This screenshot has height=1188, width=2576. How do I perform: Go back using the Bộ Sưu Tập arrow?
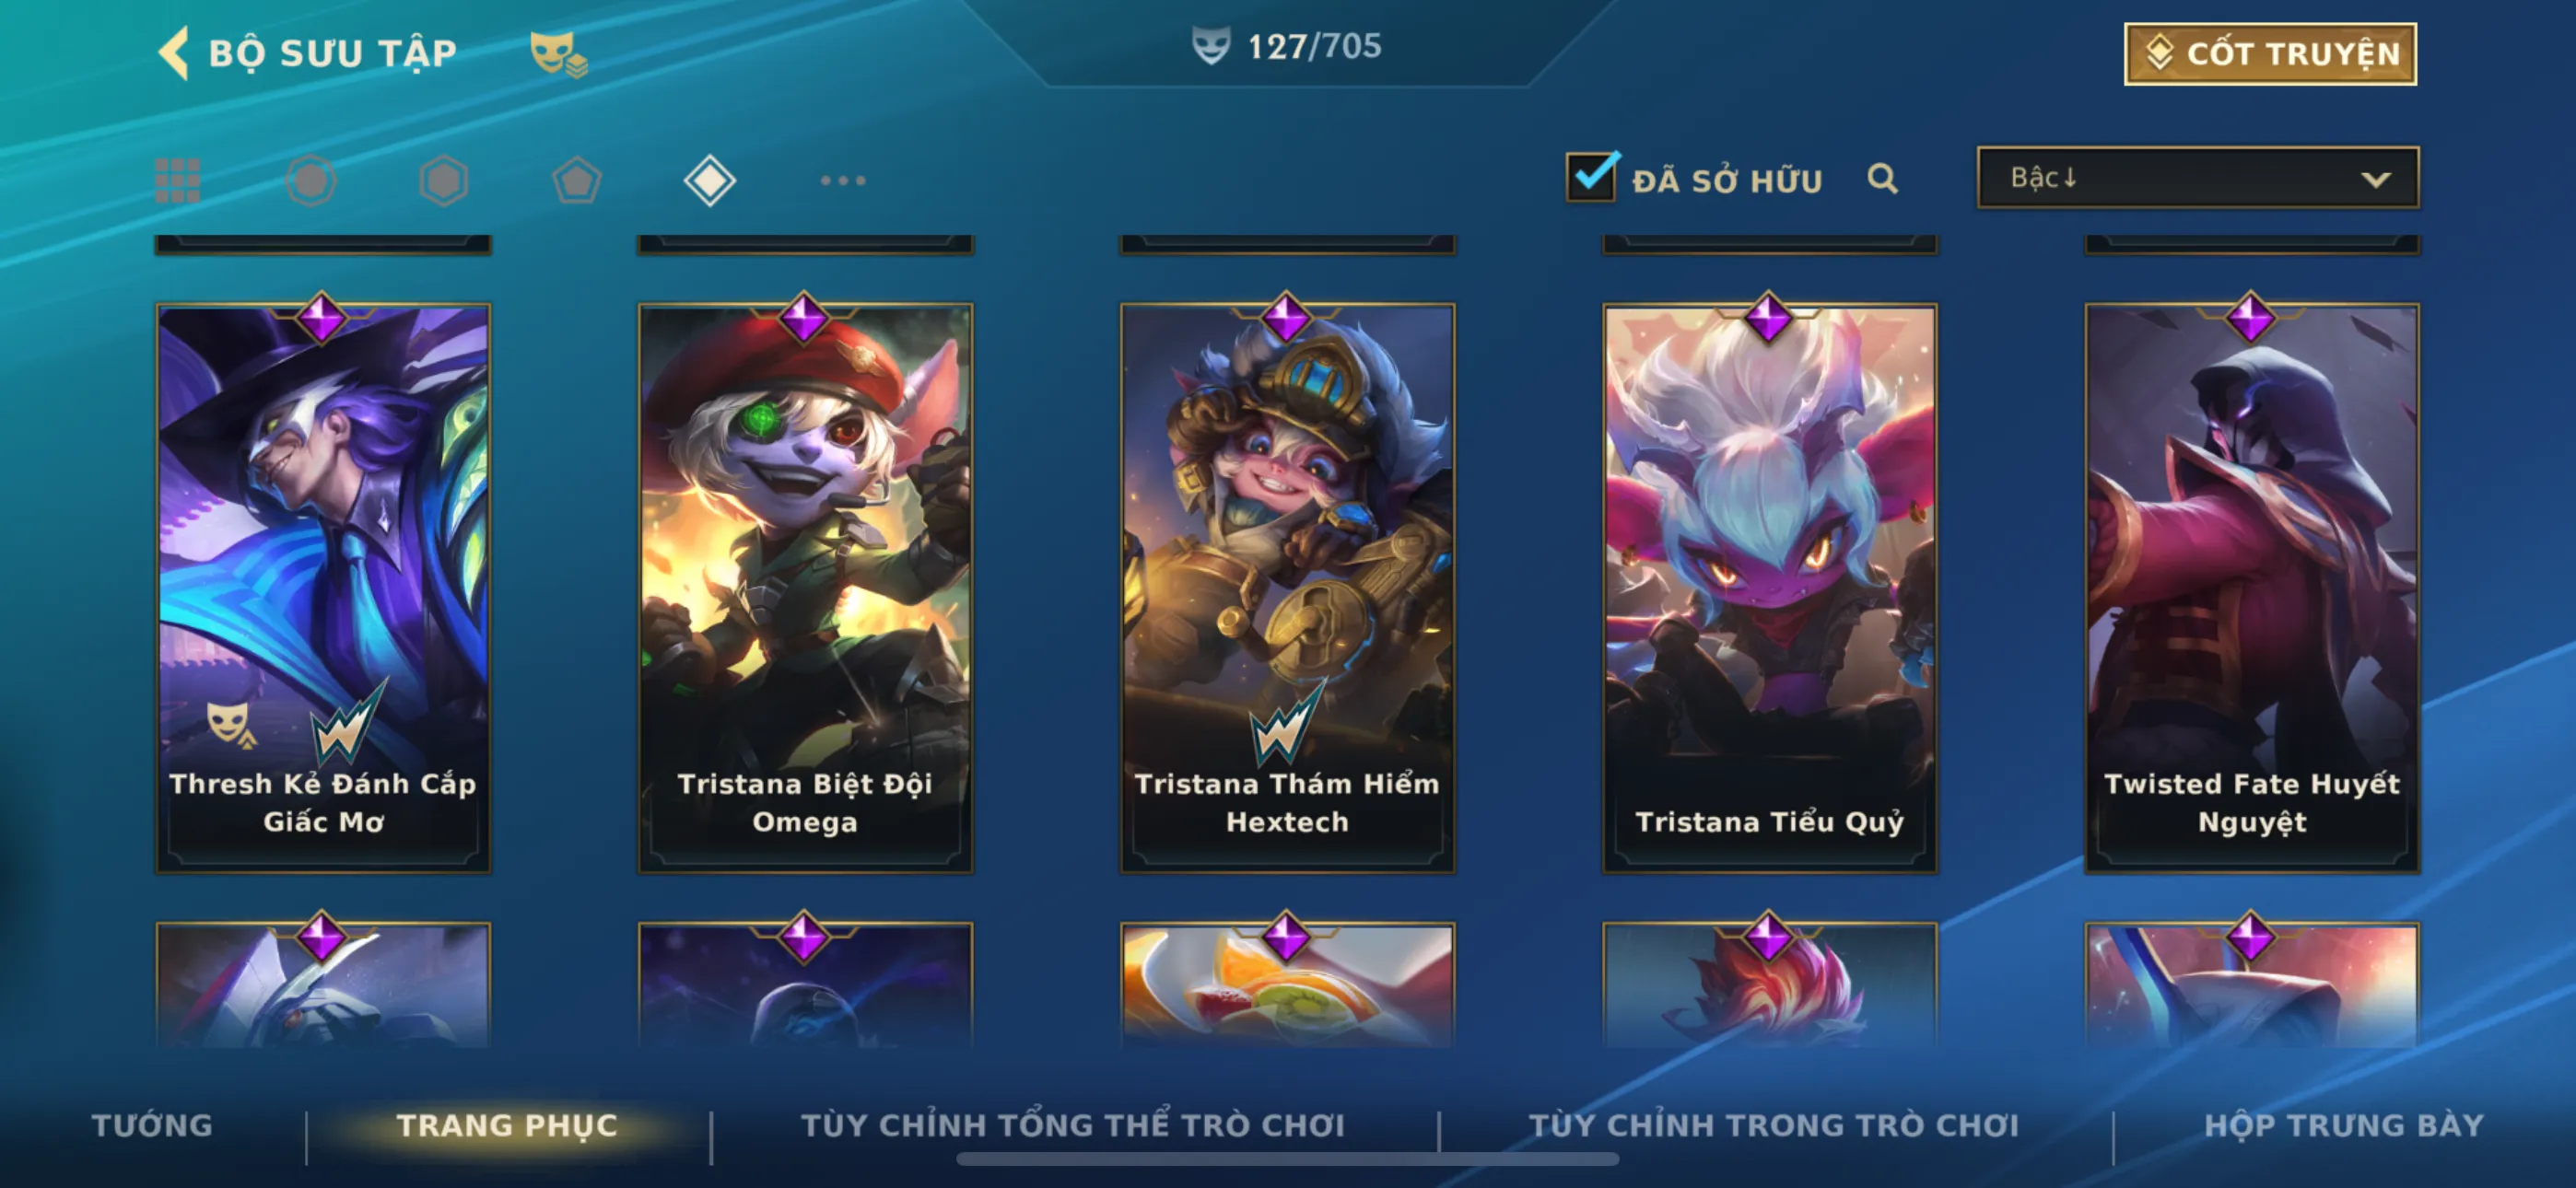pyautogui.click(x=174, y=53)
